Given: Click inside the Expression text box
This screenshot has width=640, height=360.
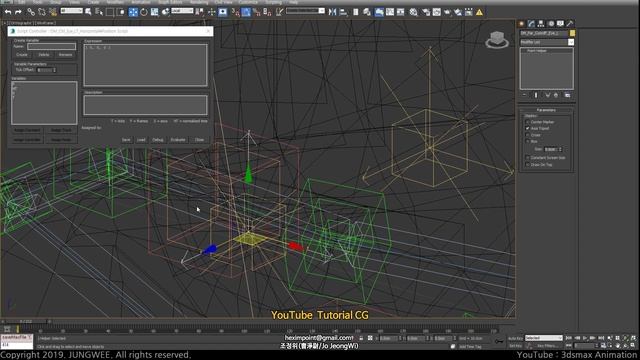Looking at the screenshot, I should click(146, 65).
